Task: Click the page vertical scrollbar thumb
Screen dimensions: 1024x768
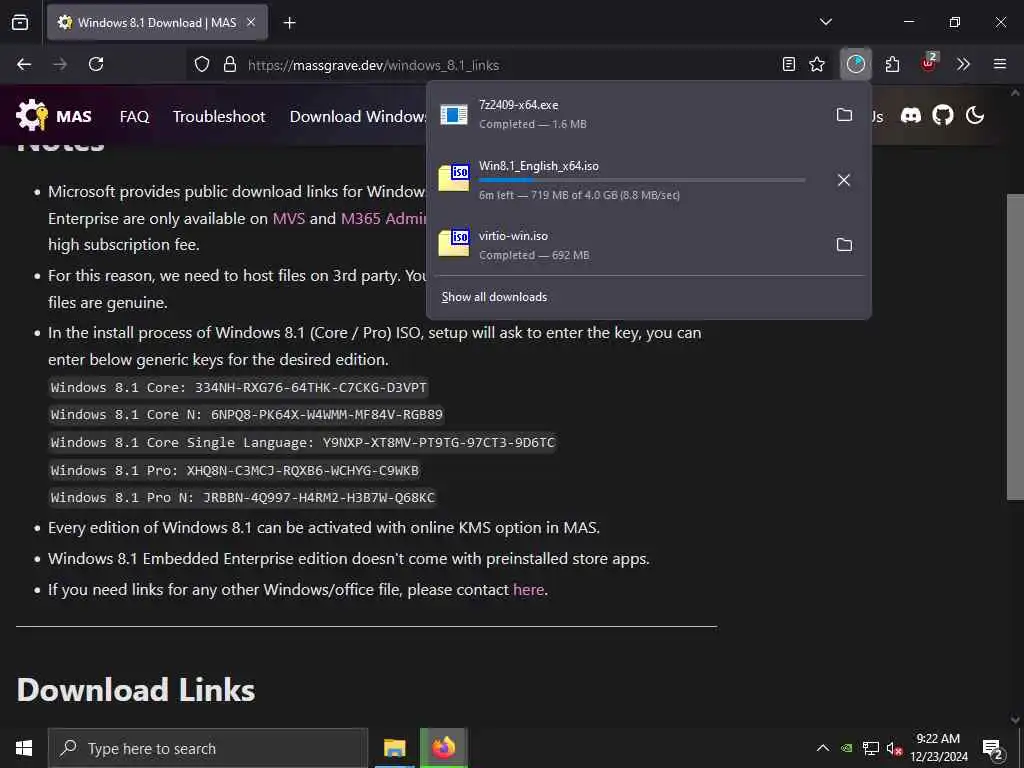Action: pyautogui.click(x=1015, y=347)
